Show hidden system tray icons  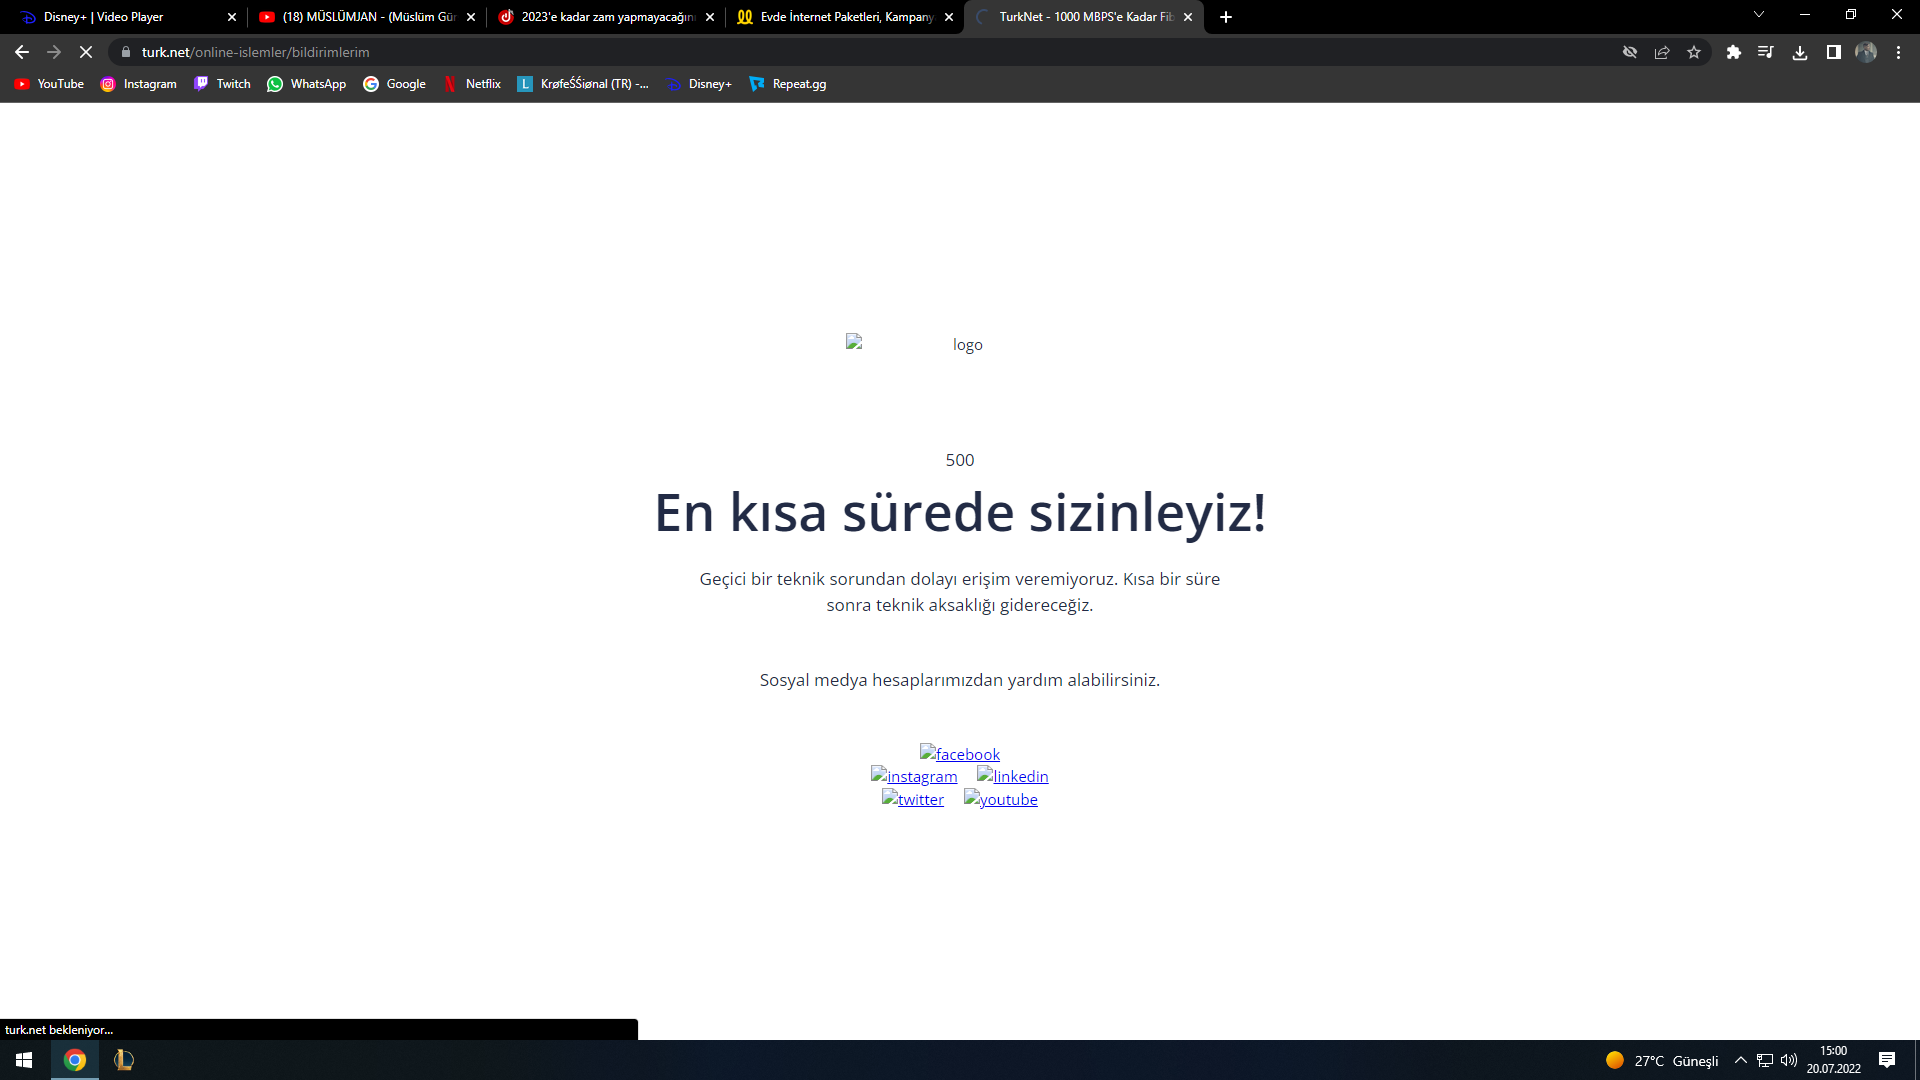tap(1741, 1060)
